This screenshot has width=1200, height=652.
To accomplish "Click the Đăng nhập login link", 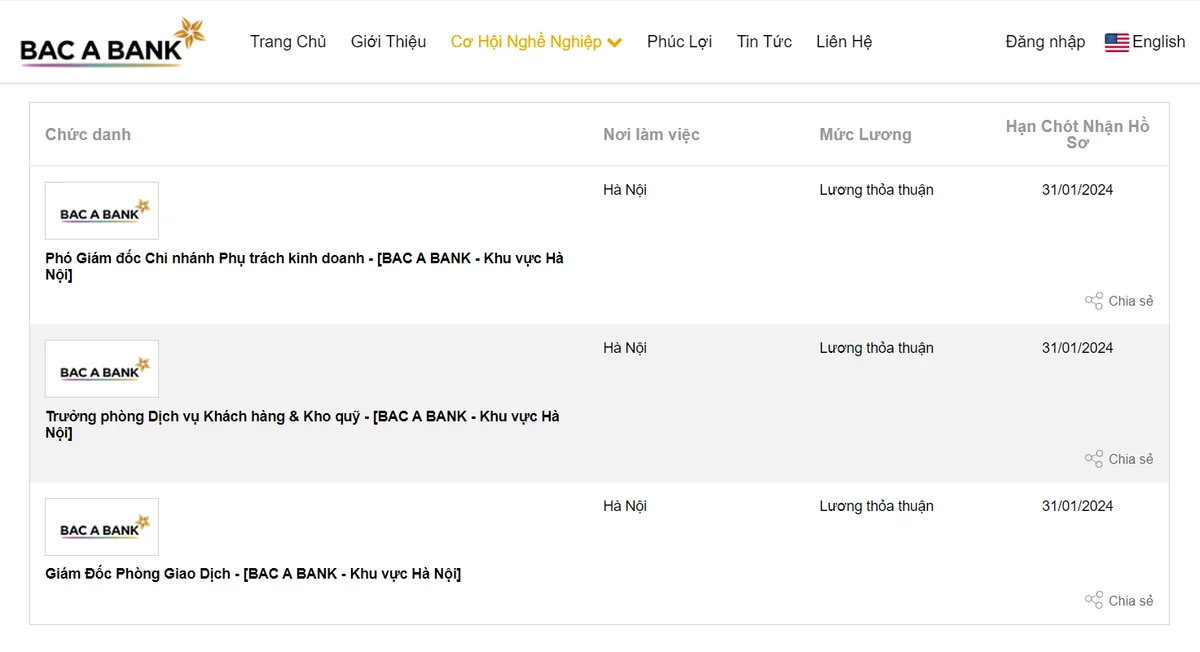I will [1045, 42].
